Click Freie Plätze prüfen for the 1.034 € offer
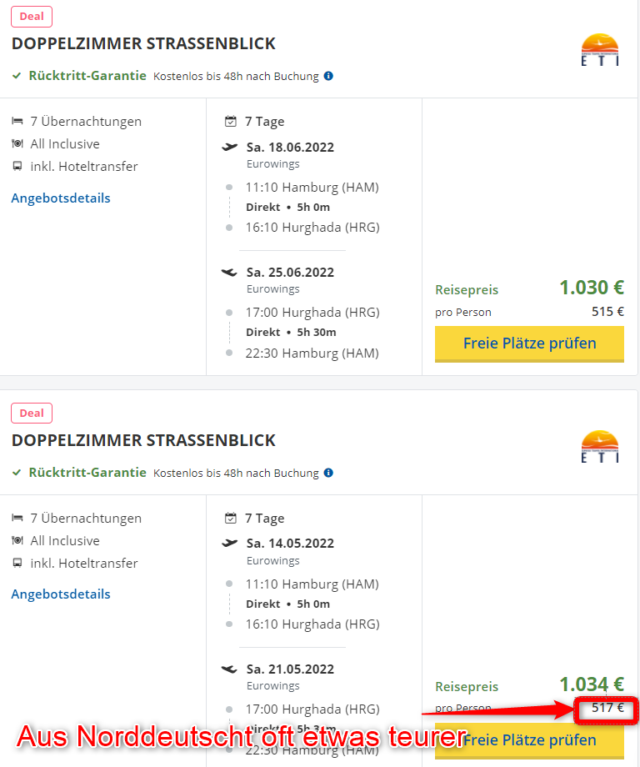Image resolution: width=640 pixels, height=767 pixels. click(x=529, y=741)
